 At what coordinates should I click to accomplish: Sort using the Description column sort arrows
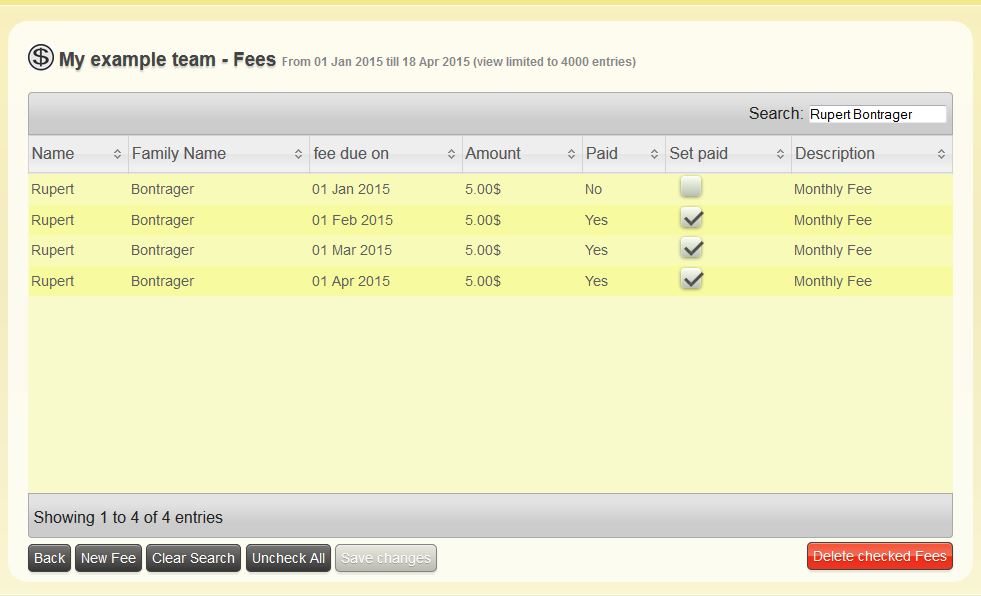coord(941,154)
